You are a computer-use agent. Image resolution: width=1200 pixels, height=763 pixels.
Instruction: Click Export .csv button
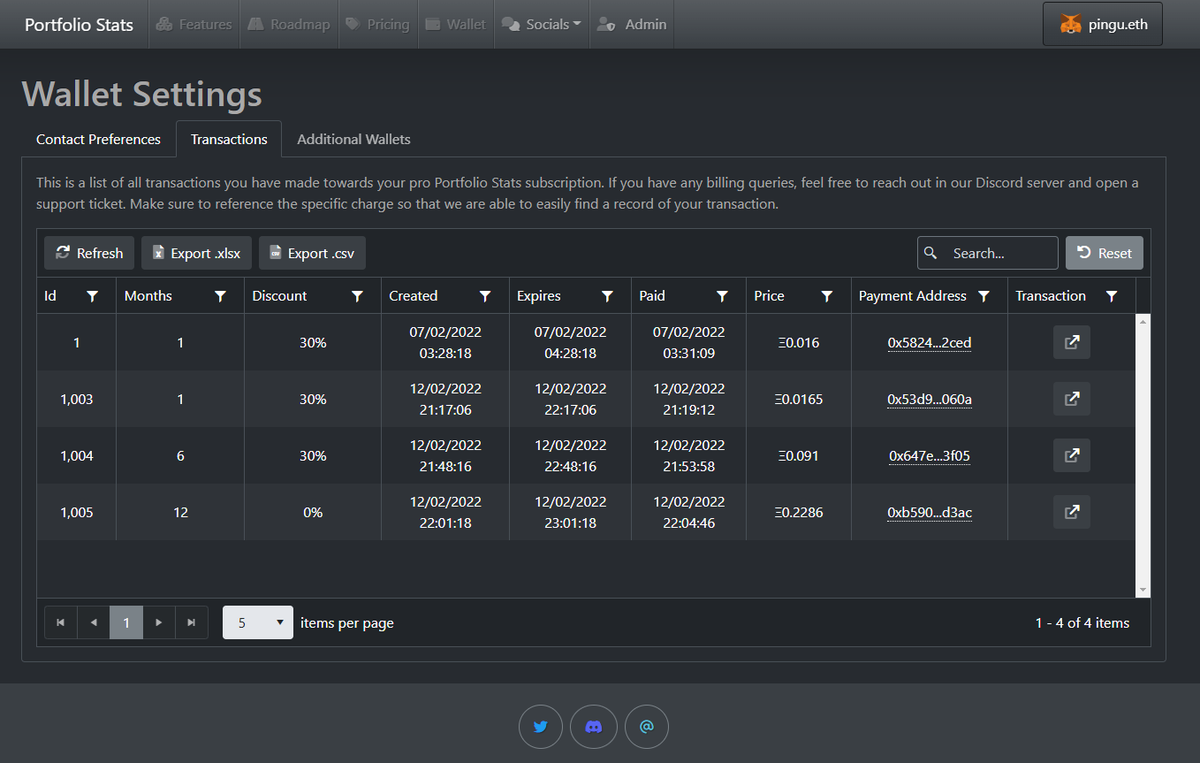tap(312, 253)
